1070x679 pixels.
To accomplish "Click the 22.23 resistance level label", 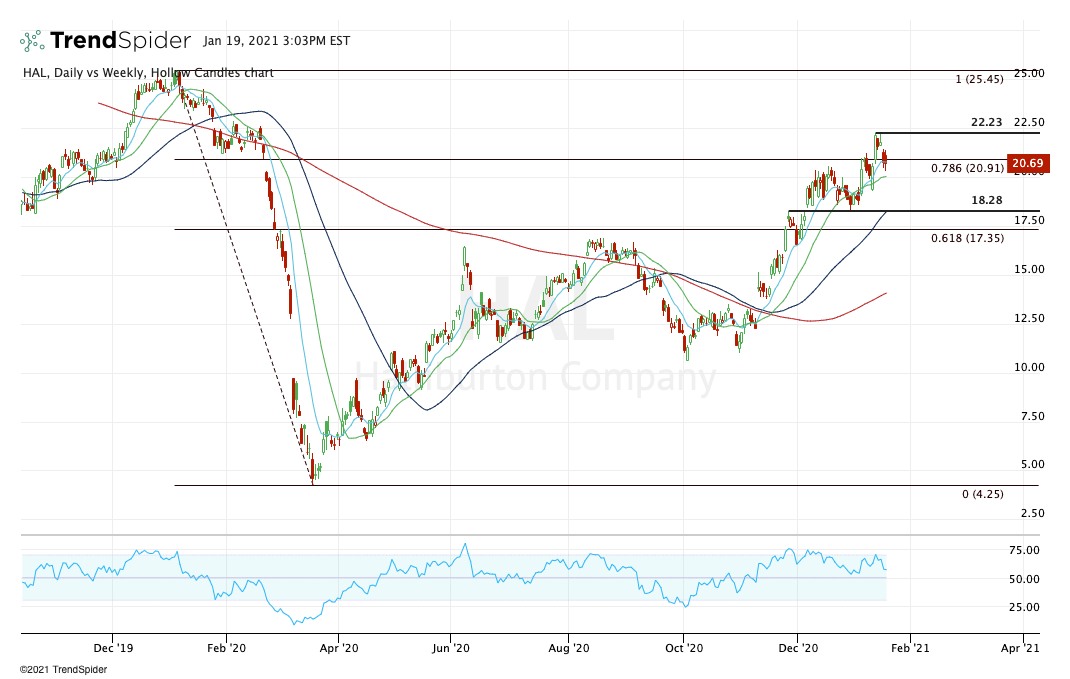I will [x=987, y=122].
